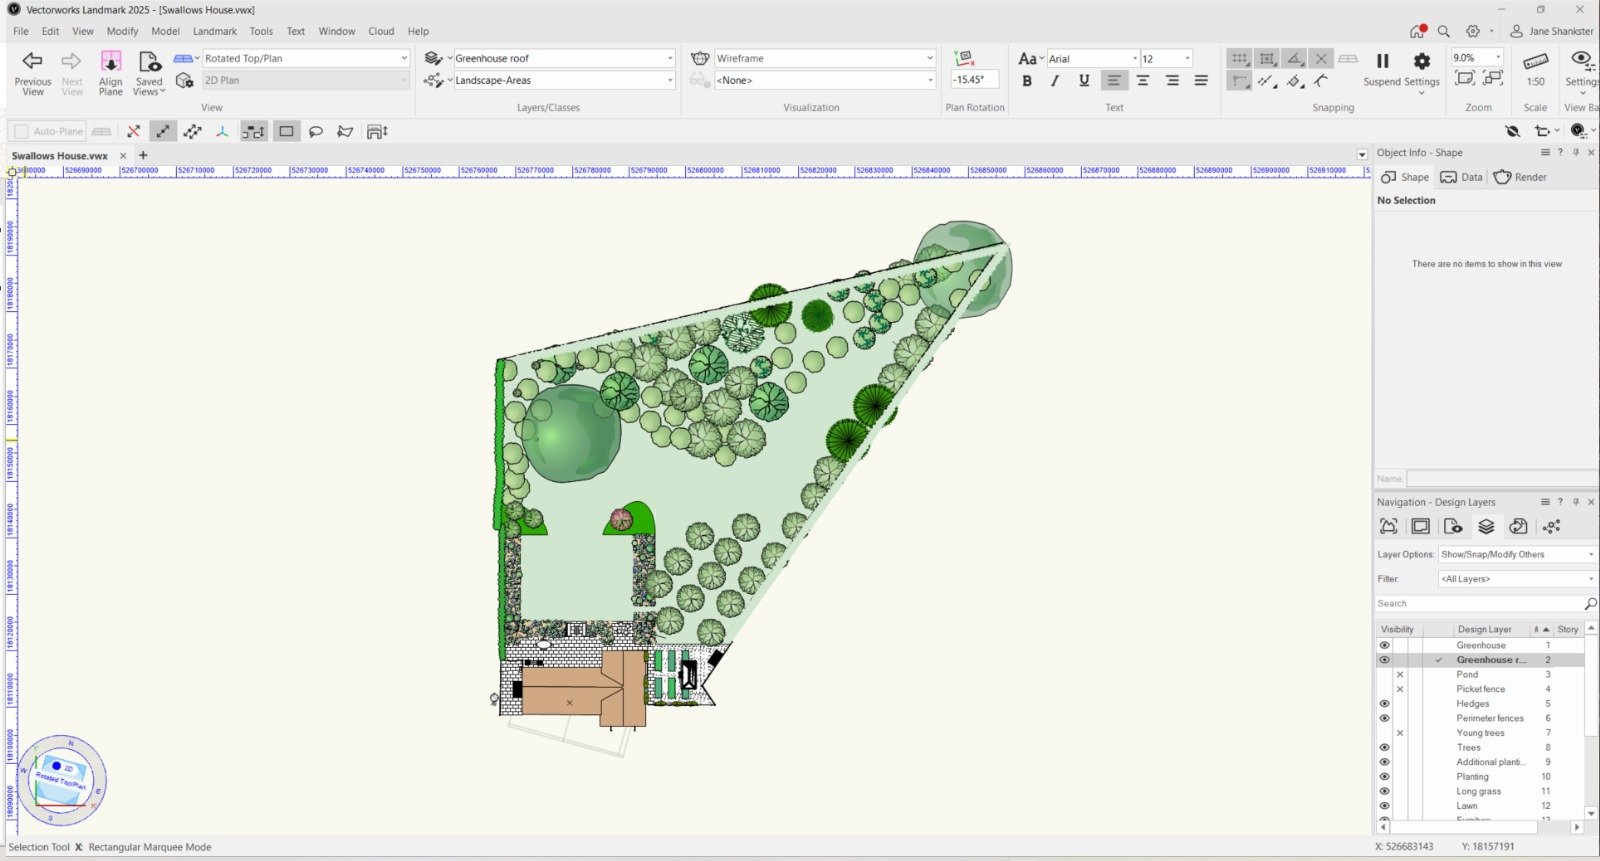This screenshot has height=861, width=1600.
Task: Open the Layer Options dropdown
Action: (x=1516, y=554)
